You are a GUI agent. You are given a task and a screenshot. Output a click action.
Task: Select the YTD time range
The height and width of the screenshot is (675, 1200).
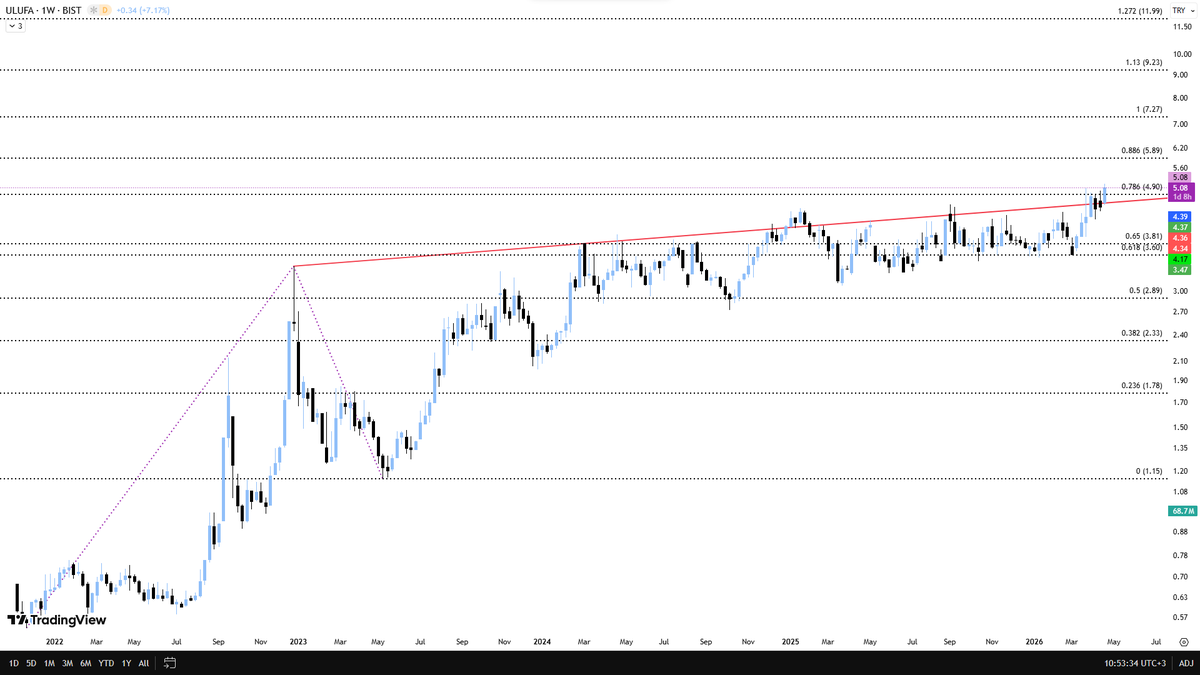[106, 663]
